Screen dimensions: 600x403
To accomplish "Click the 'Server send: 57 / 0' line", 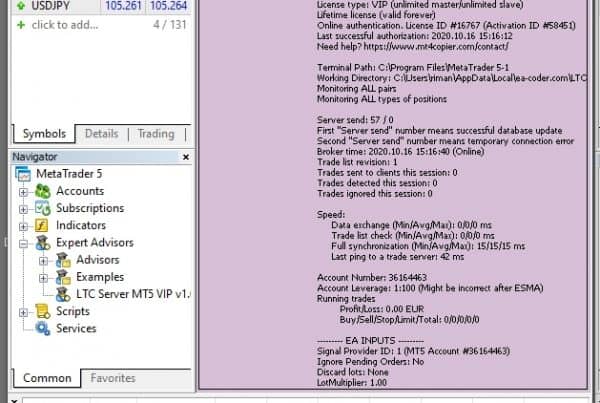I will [355, 120].
